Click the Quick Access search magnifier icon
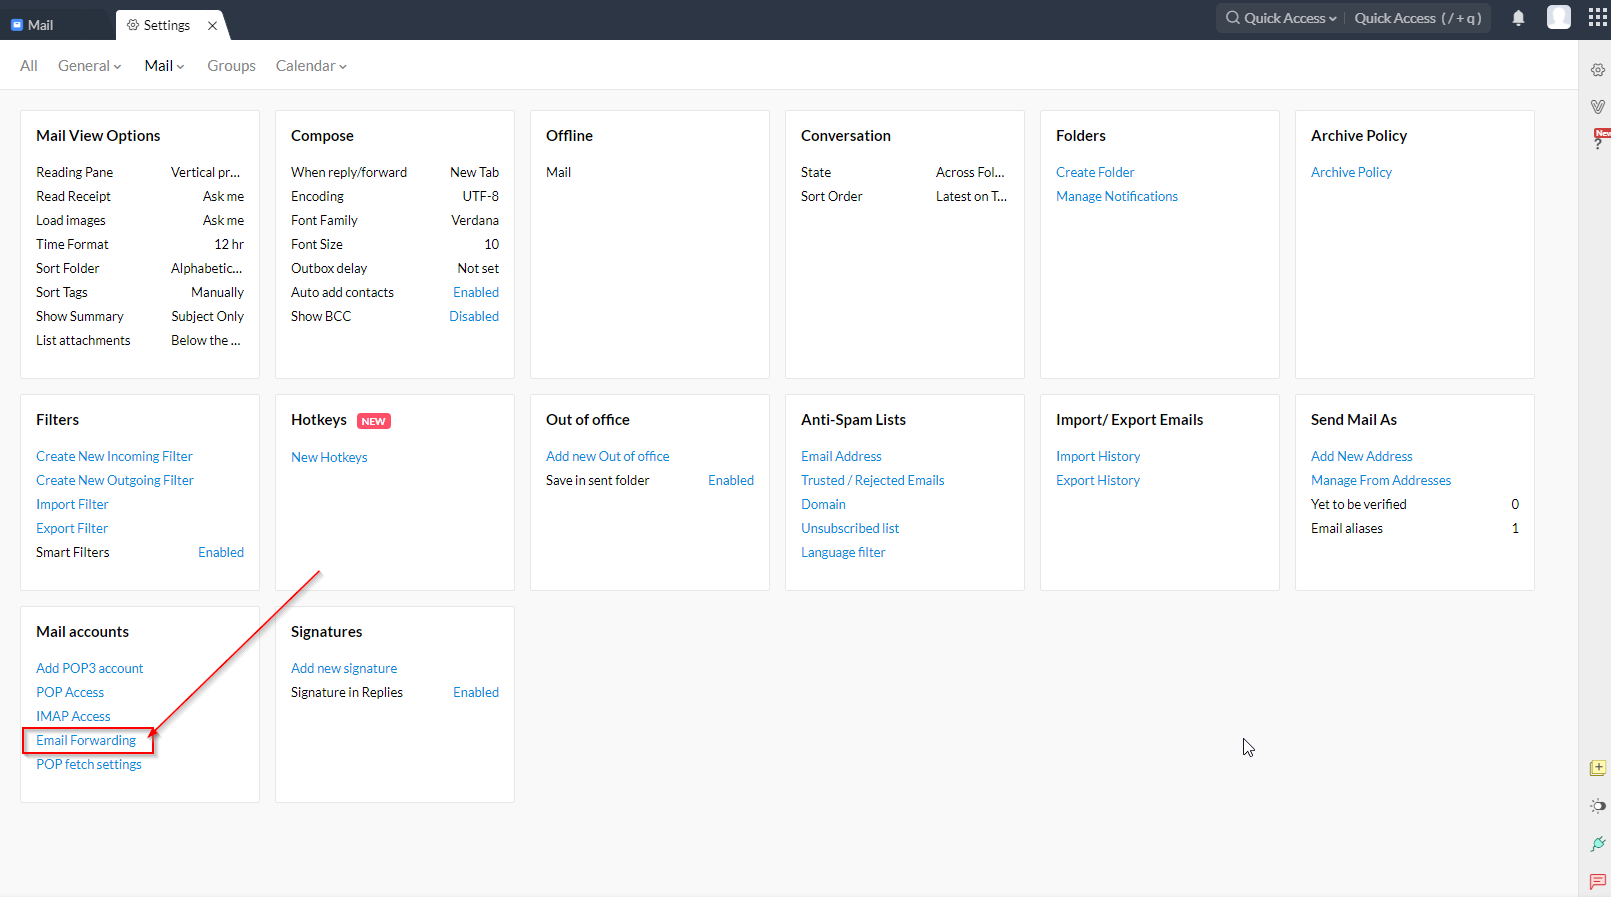Image resolution: width=1611 pixels, height=897 pixels. pyautogui.click(x=1233, y=17)
